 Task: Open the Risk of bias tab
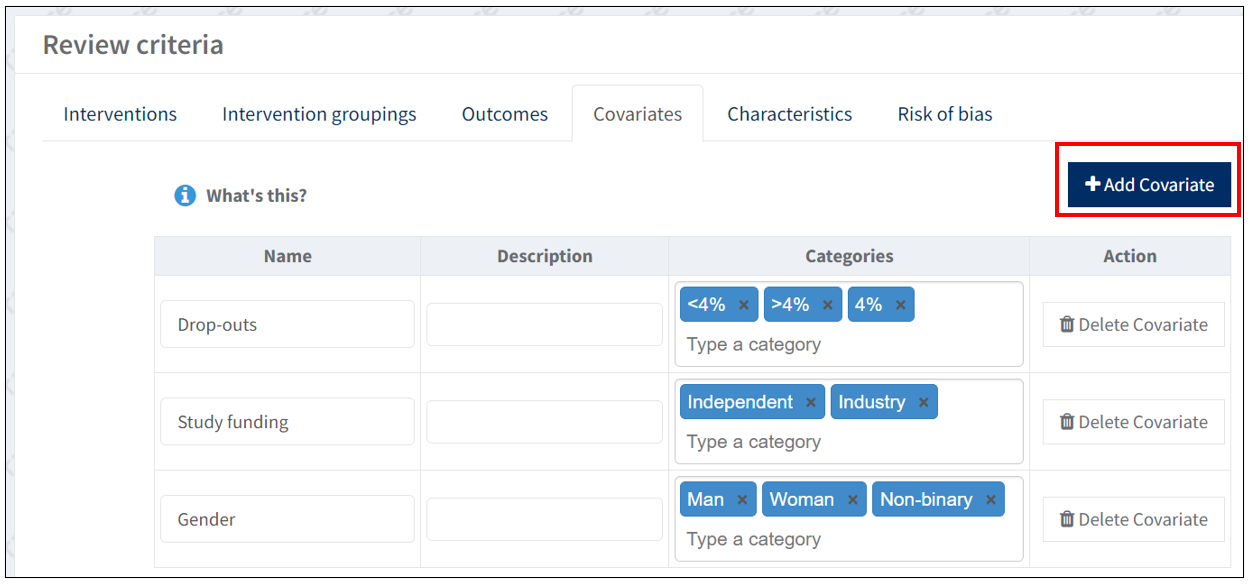944,114
